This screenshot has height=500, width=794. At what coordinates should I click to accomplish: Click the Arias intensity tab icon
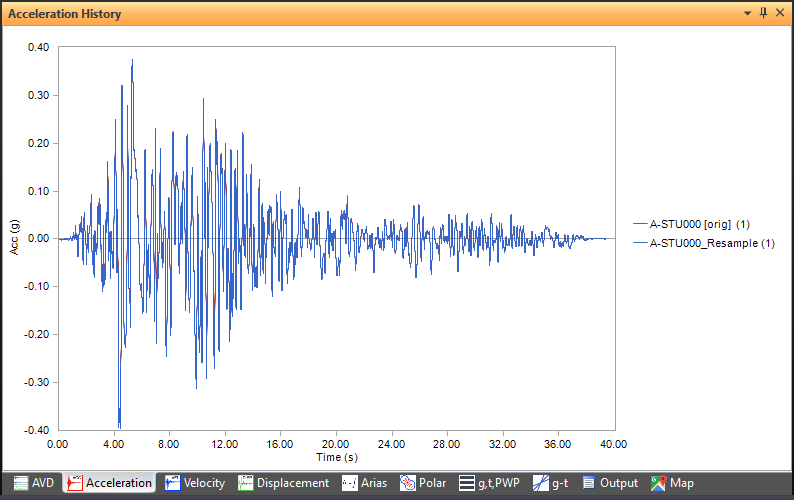coord(350,483)
